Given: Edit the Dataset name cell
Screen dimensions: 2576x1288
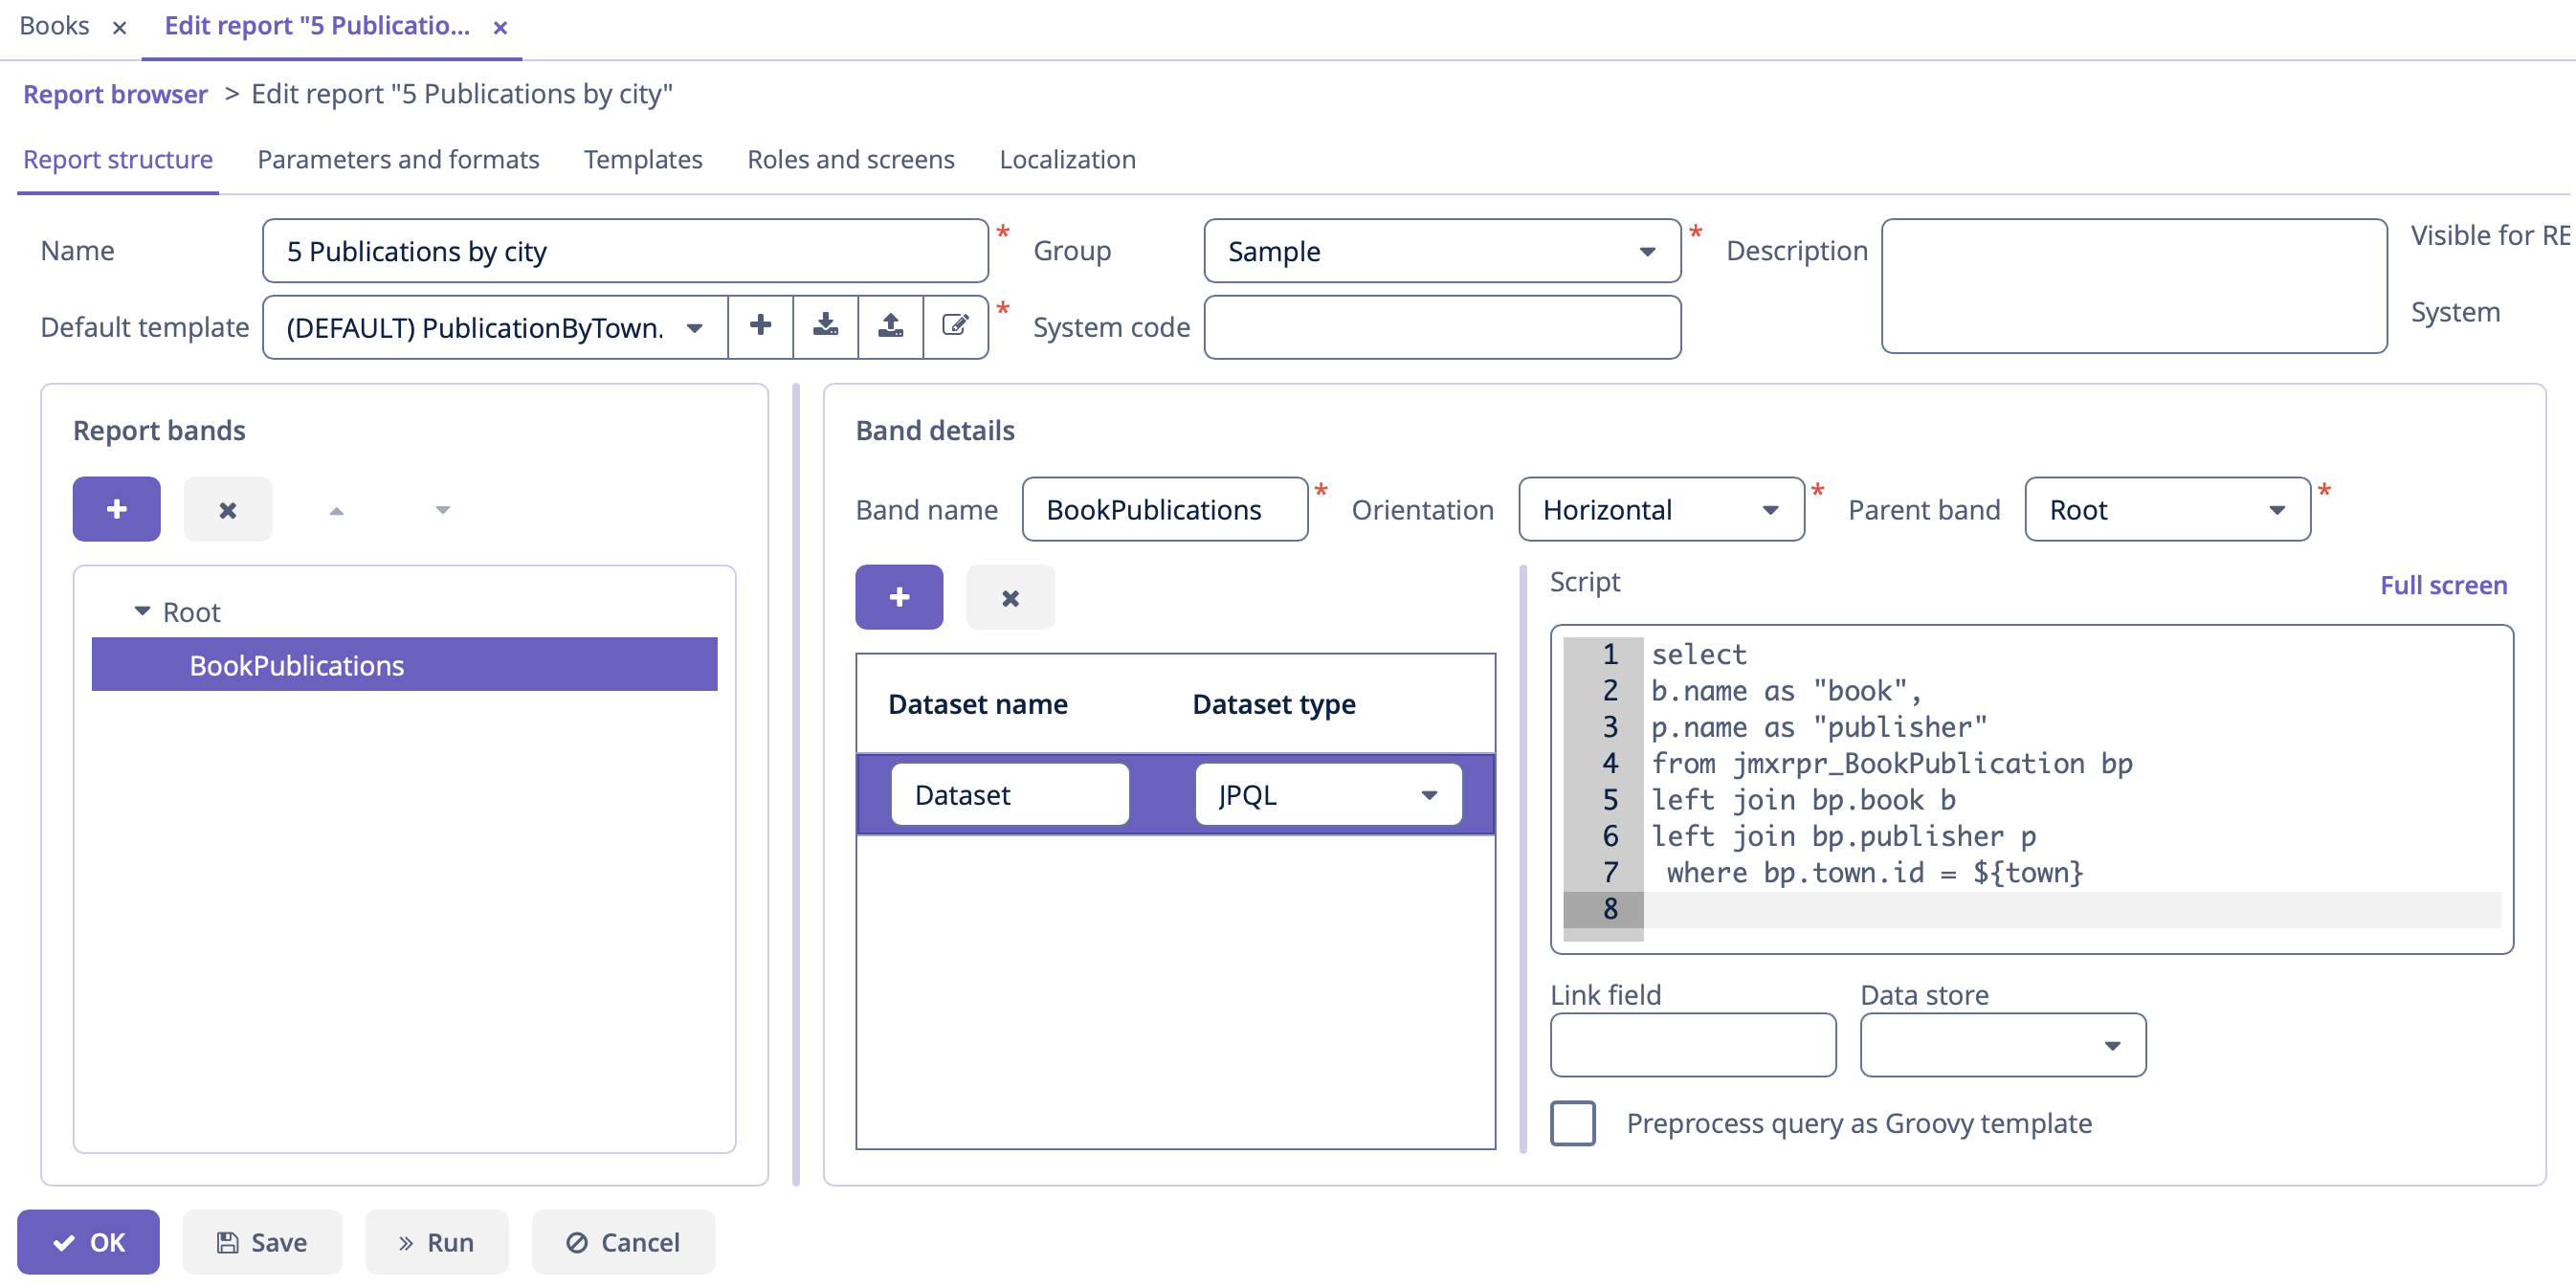Looking at the screenshot, I should [1010, 795].
